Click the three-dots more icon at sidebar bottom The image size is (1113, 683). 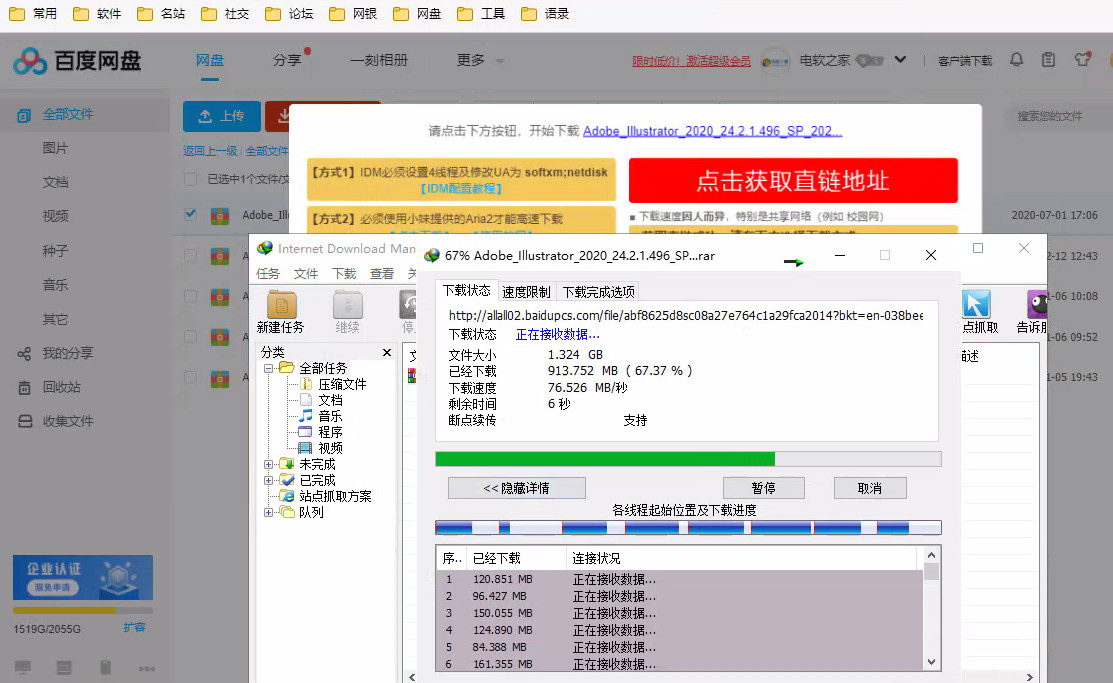click(x=147, y=668)
